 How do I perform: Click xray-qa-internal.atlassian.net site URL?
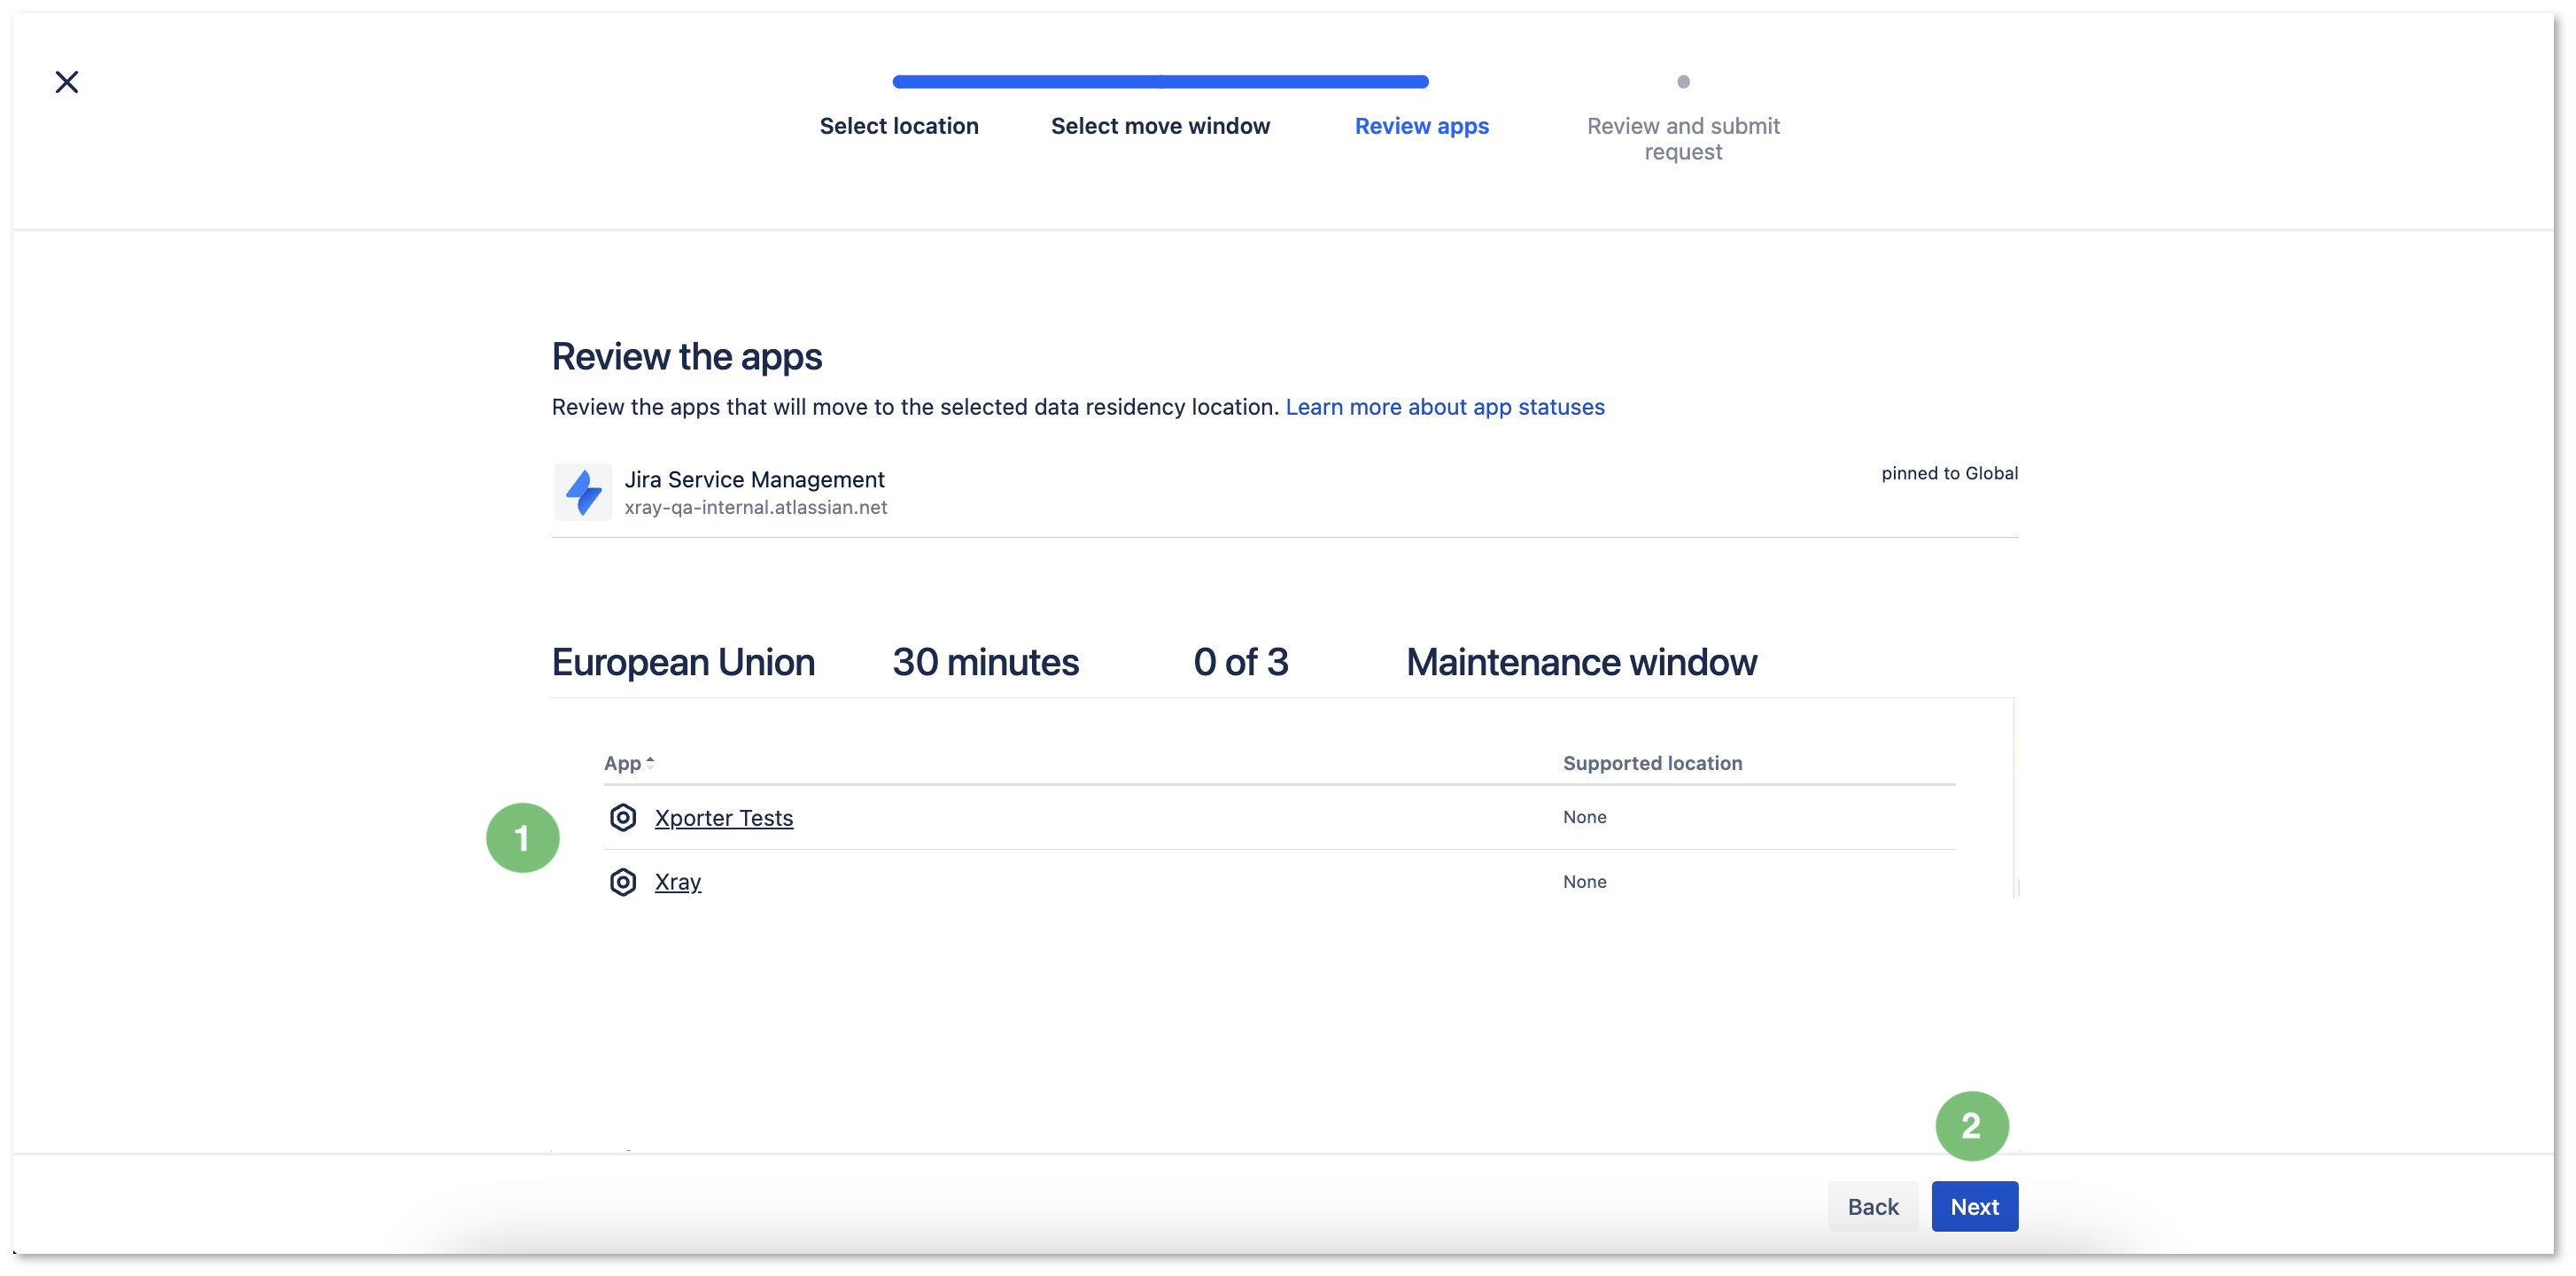point(756,507)
